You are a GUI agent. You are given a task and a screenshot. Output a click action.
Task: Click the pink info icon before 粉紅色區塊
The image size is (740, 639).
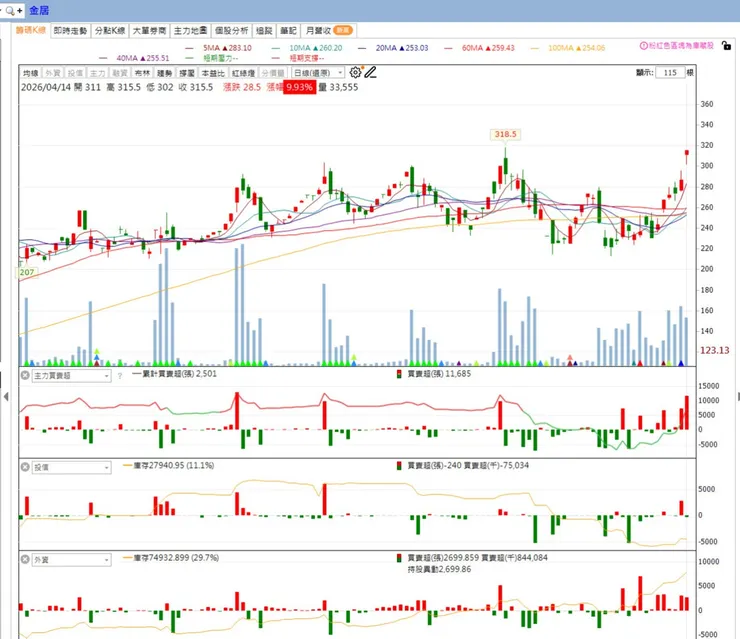643,46
